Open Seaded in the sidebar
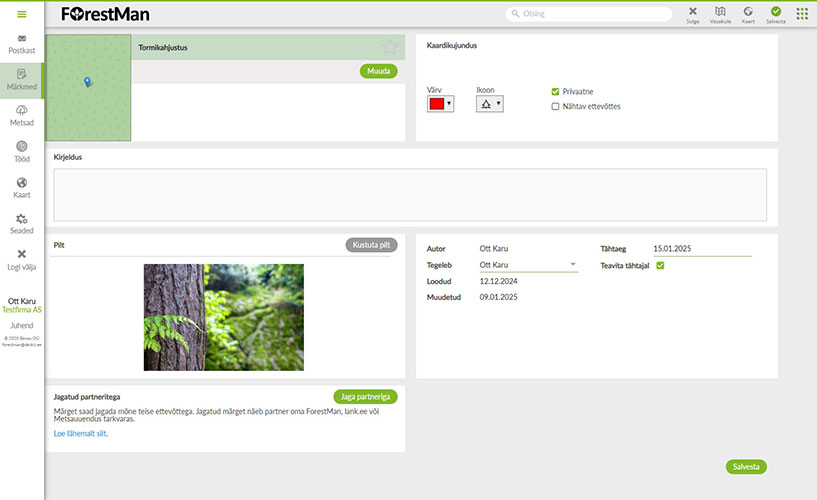Screen dimensions: 817x500 tap(22, 223)
